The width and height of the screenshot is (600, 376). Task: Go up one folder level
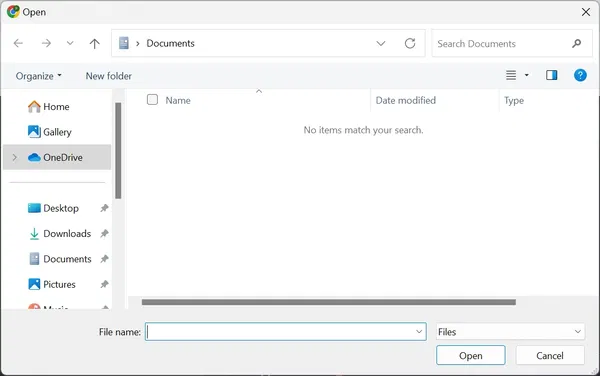click(95, 44)
